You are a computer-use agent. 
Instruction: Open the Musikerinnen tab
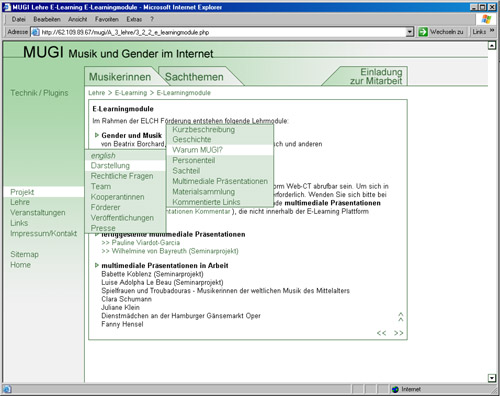(x=120, y=77)
